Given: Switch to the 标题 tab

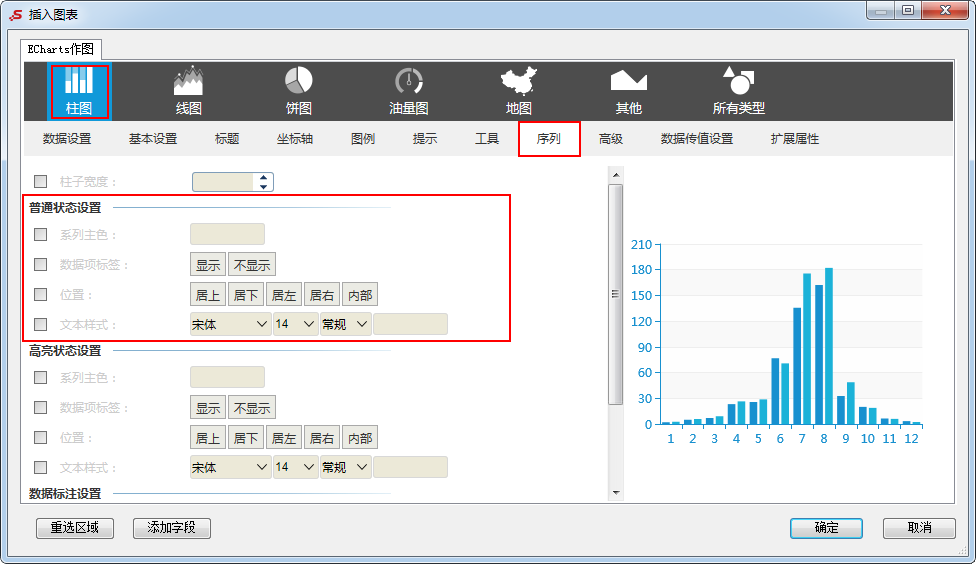Looking at the screenshot, I should [x=227, y=139].
